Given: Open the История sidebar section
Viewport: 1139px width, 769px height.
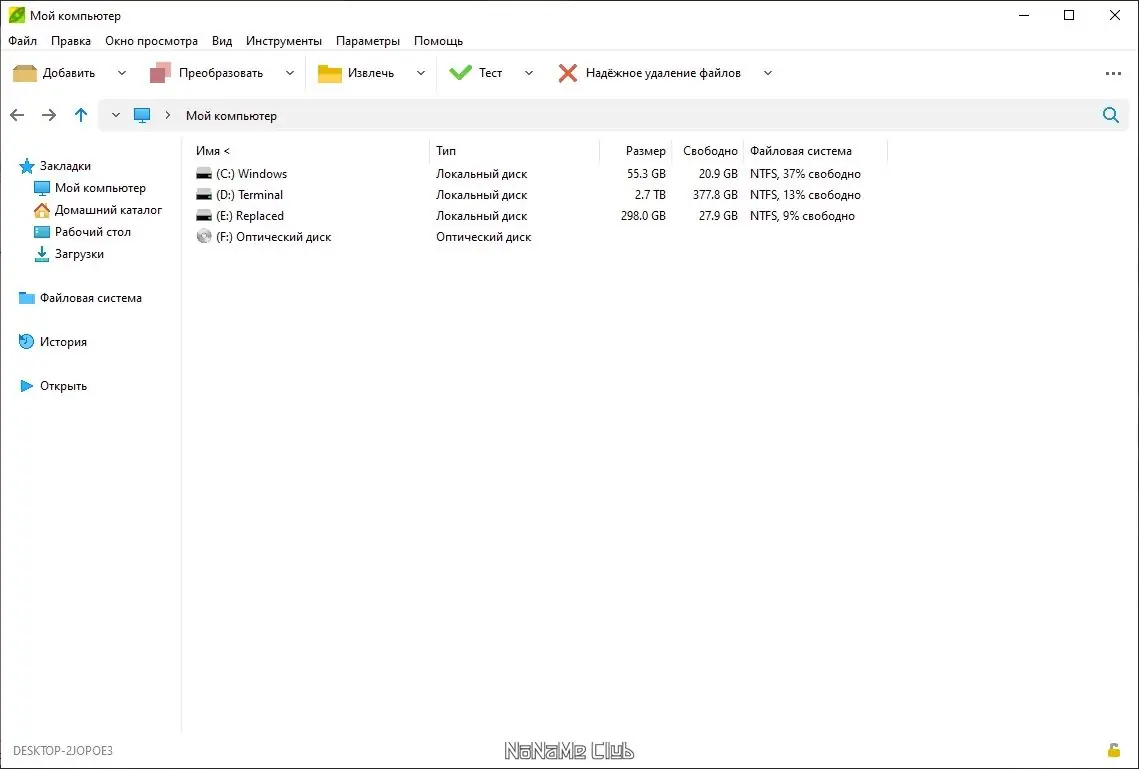Looking at the screenshot, I should 63,342.
